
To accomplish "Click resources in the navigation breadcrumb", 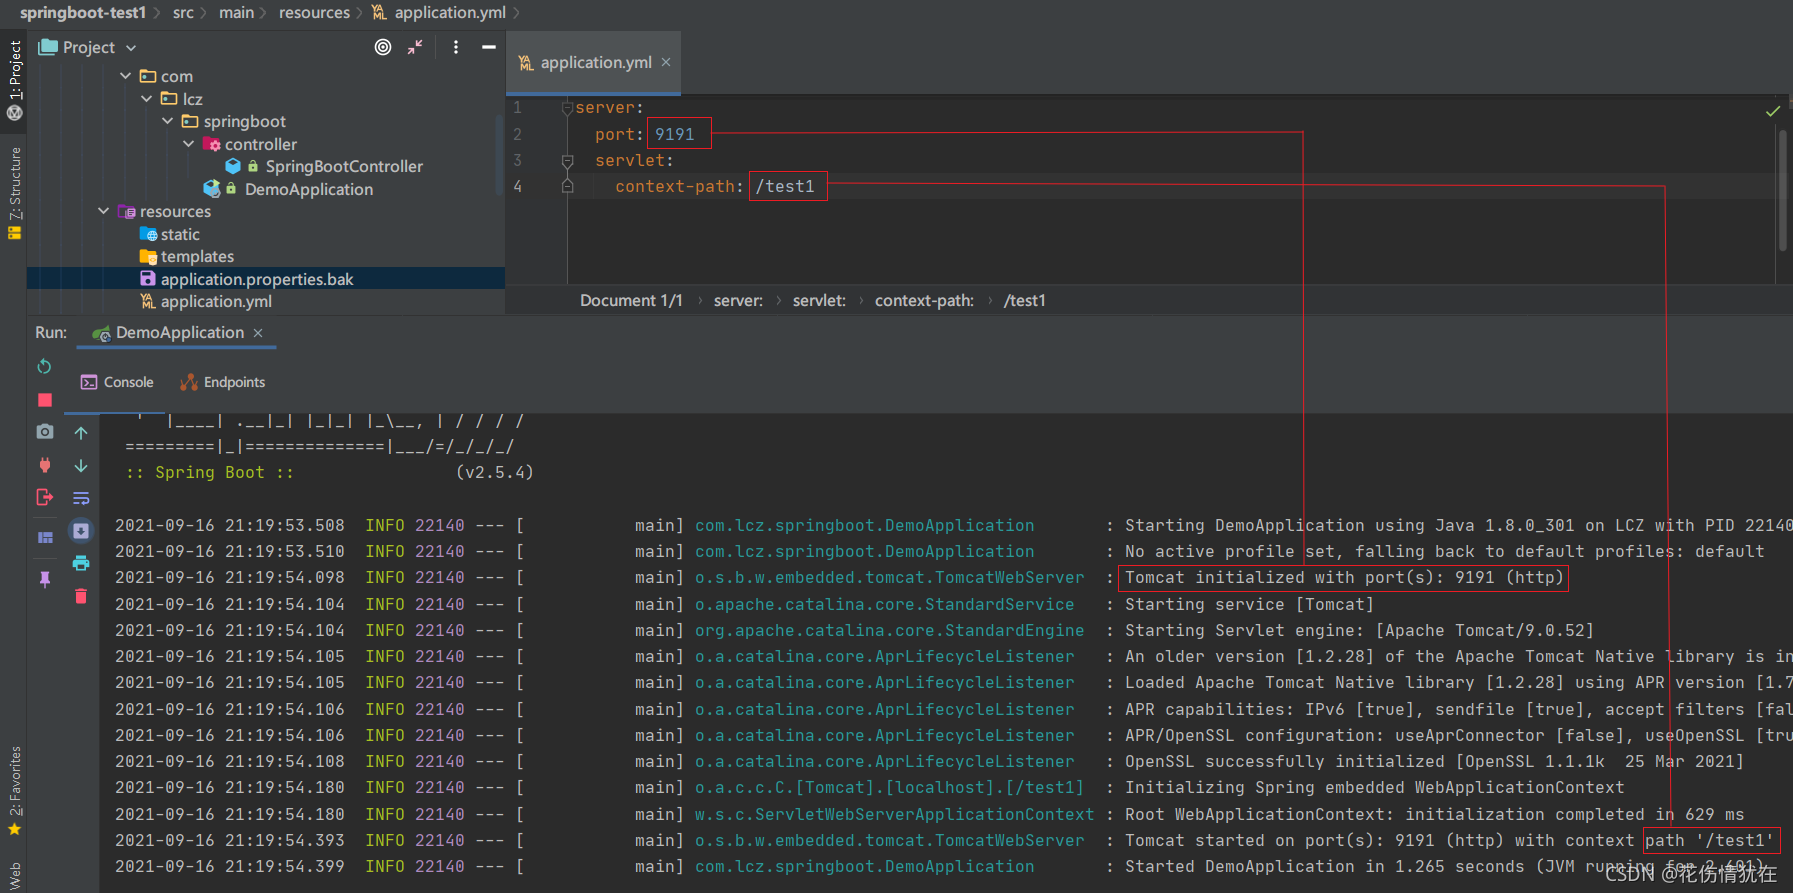I will tap(314, 12).
